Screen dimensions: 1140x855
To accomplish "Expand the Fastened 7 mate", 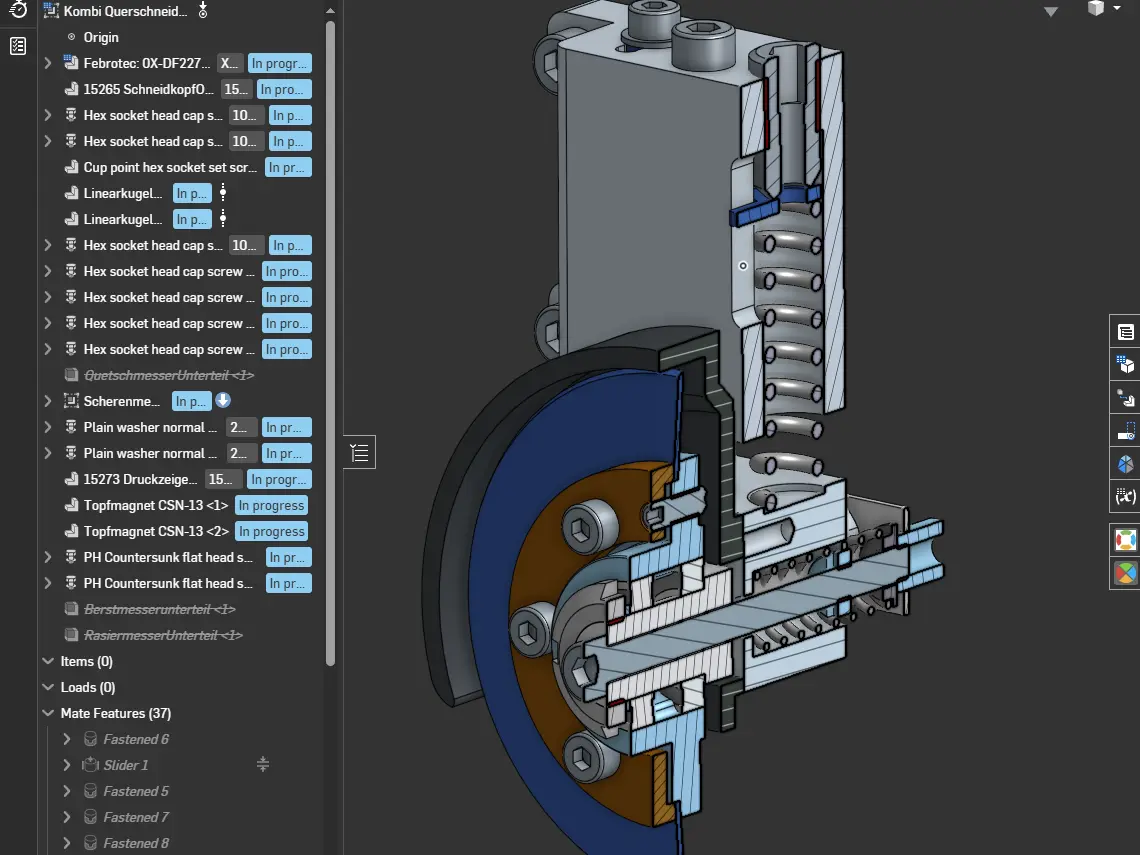I will 67,817.
